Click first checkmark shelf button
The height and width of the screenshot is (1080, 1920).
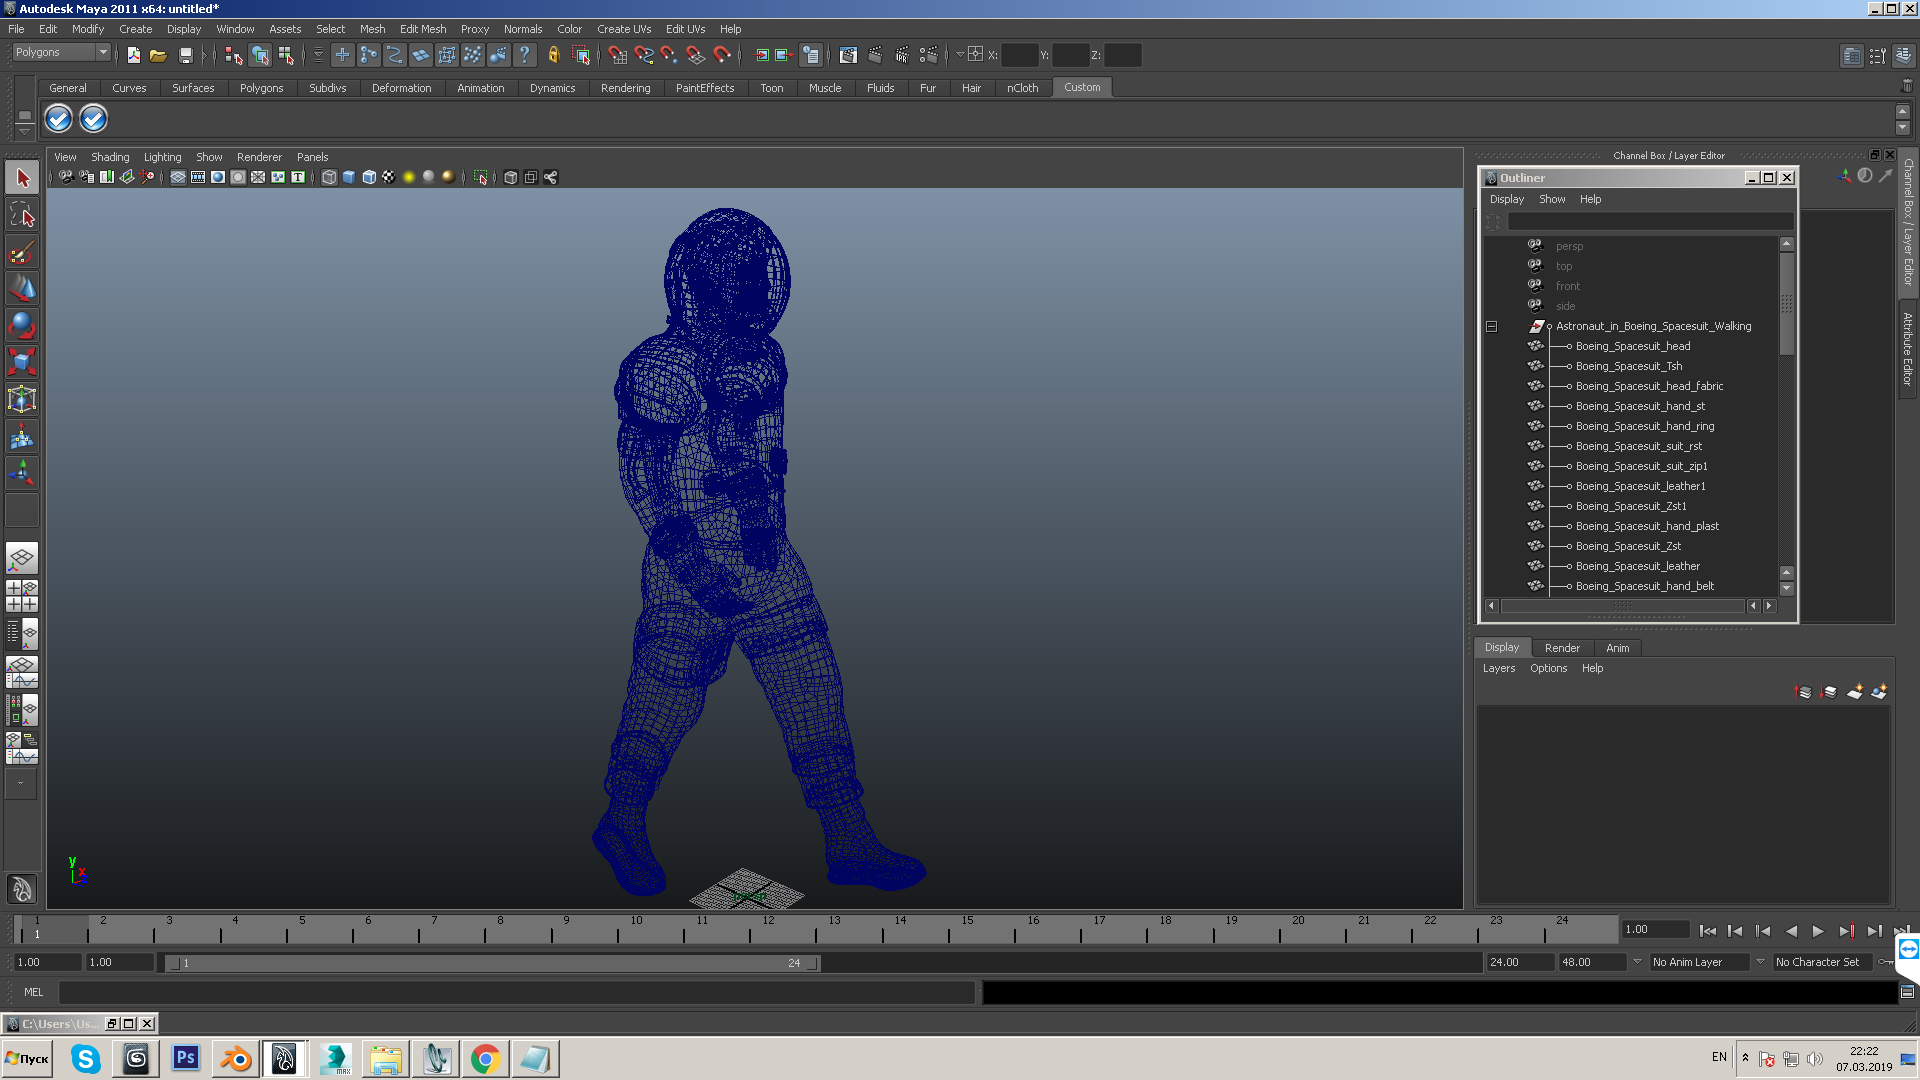(x=59, y=119)
